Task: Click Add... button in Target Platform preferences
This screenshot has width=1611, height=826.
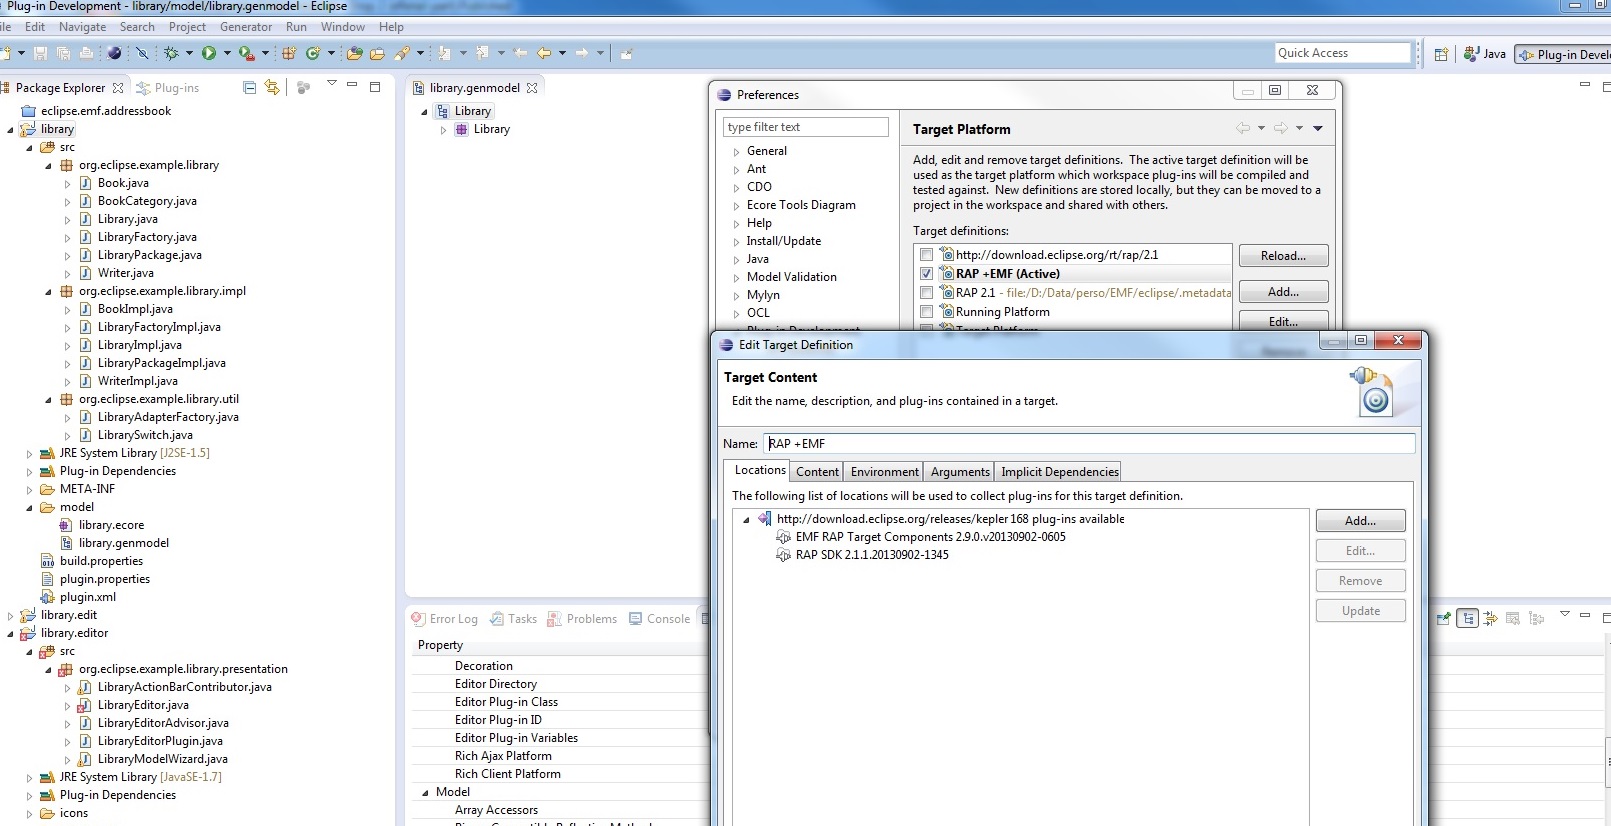Action: click(1283, 292)
